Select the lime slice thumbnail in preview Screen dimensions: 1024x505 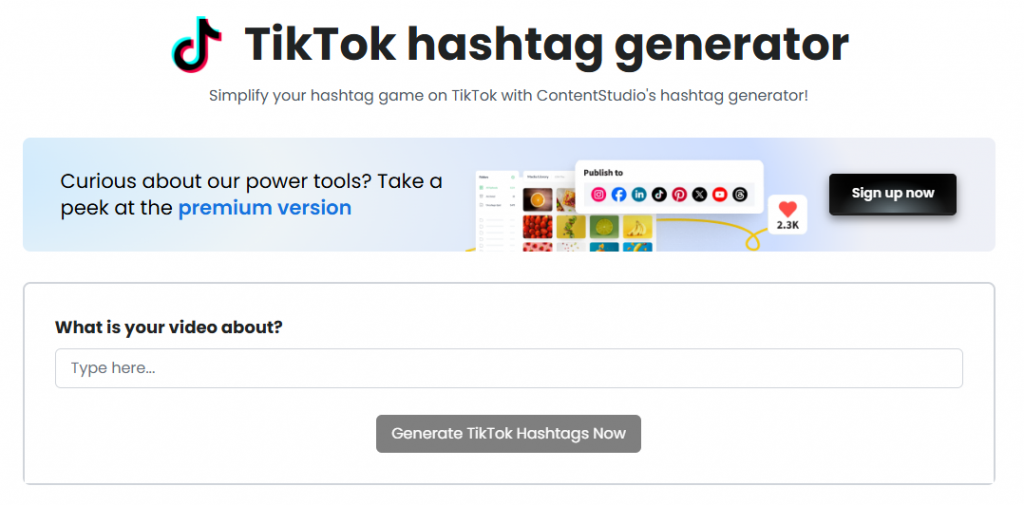[x=604, y=227]
